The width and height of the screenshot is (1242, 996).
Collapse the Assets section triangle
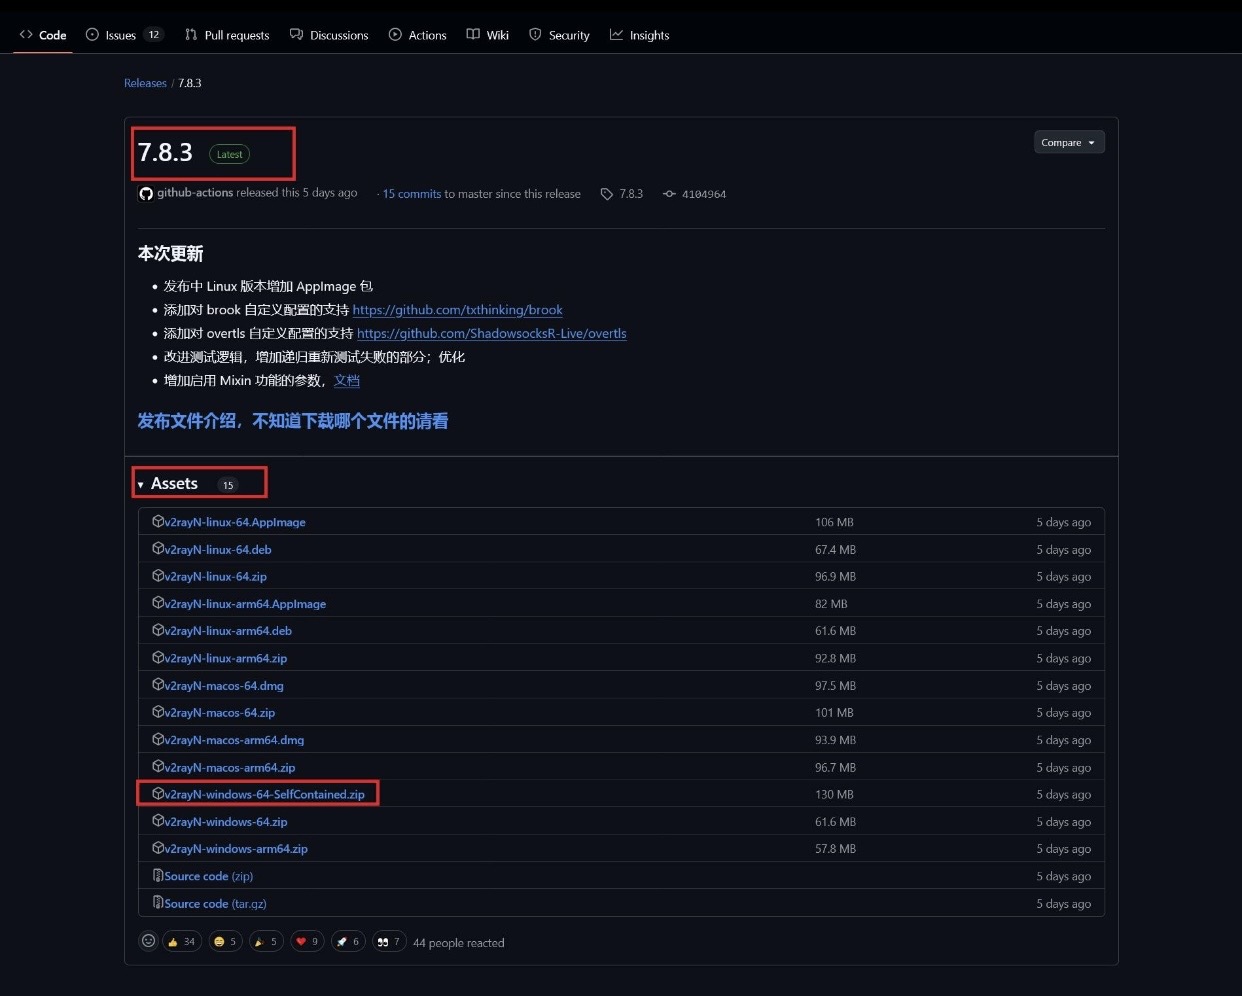[x=141, y=485]
